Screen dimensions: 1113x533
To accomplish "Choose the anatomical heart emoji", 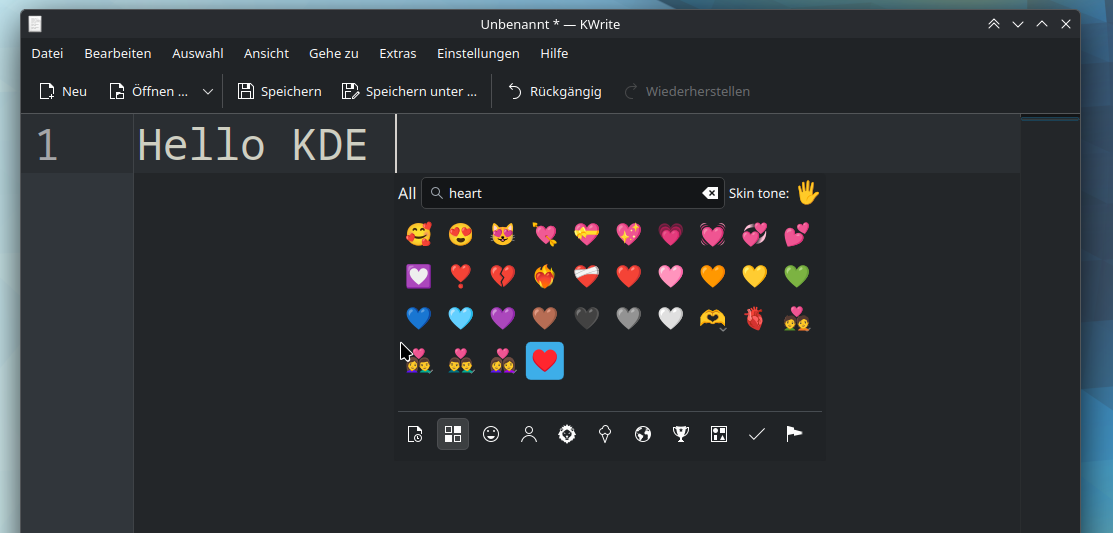I will (x=755, y=319).
